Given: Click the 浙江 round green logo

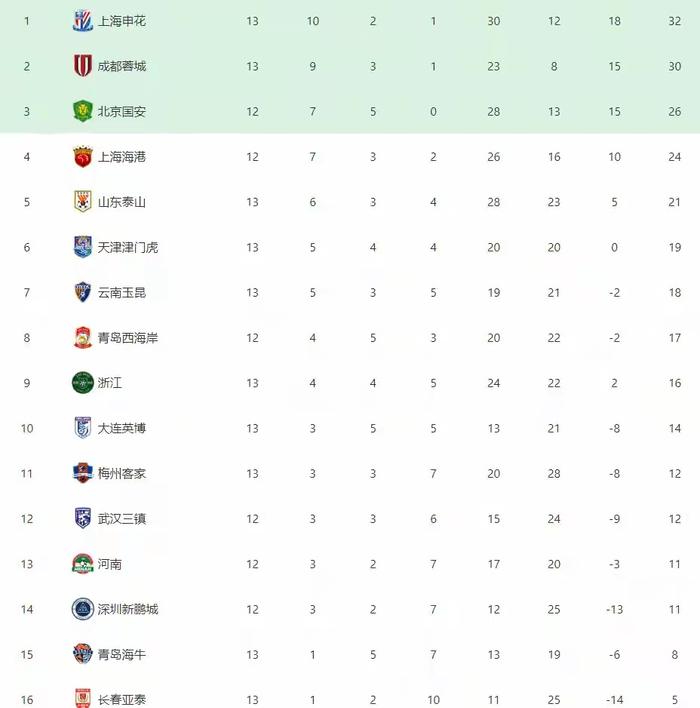Looking at the screenshot, I should point(83,383).
